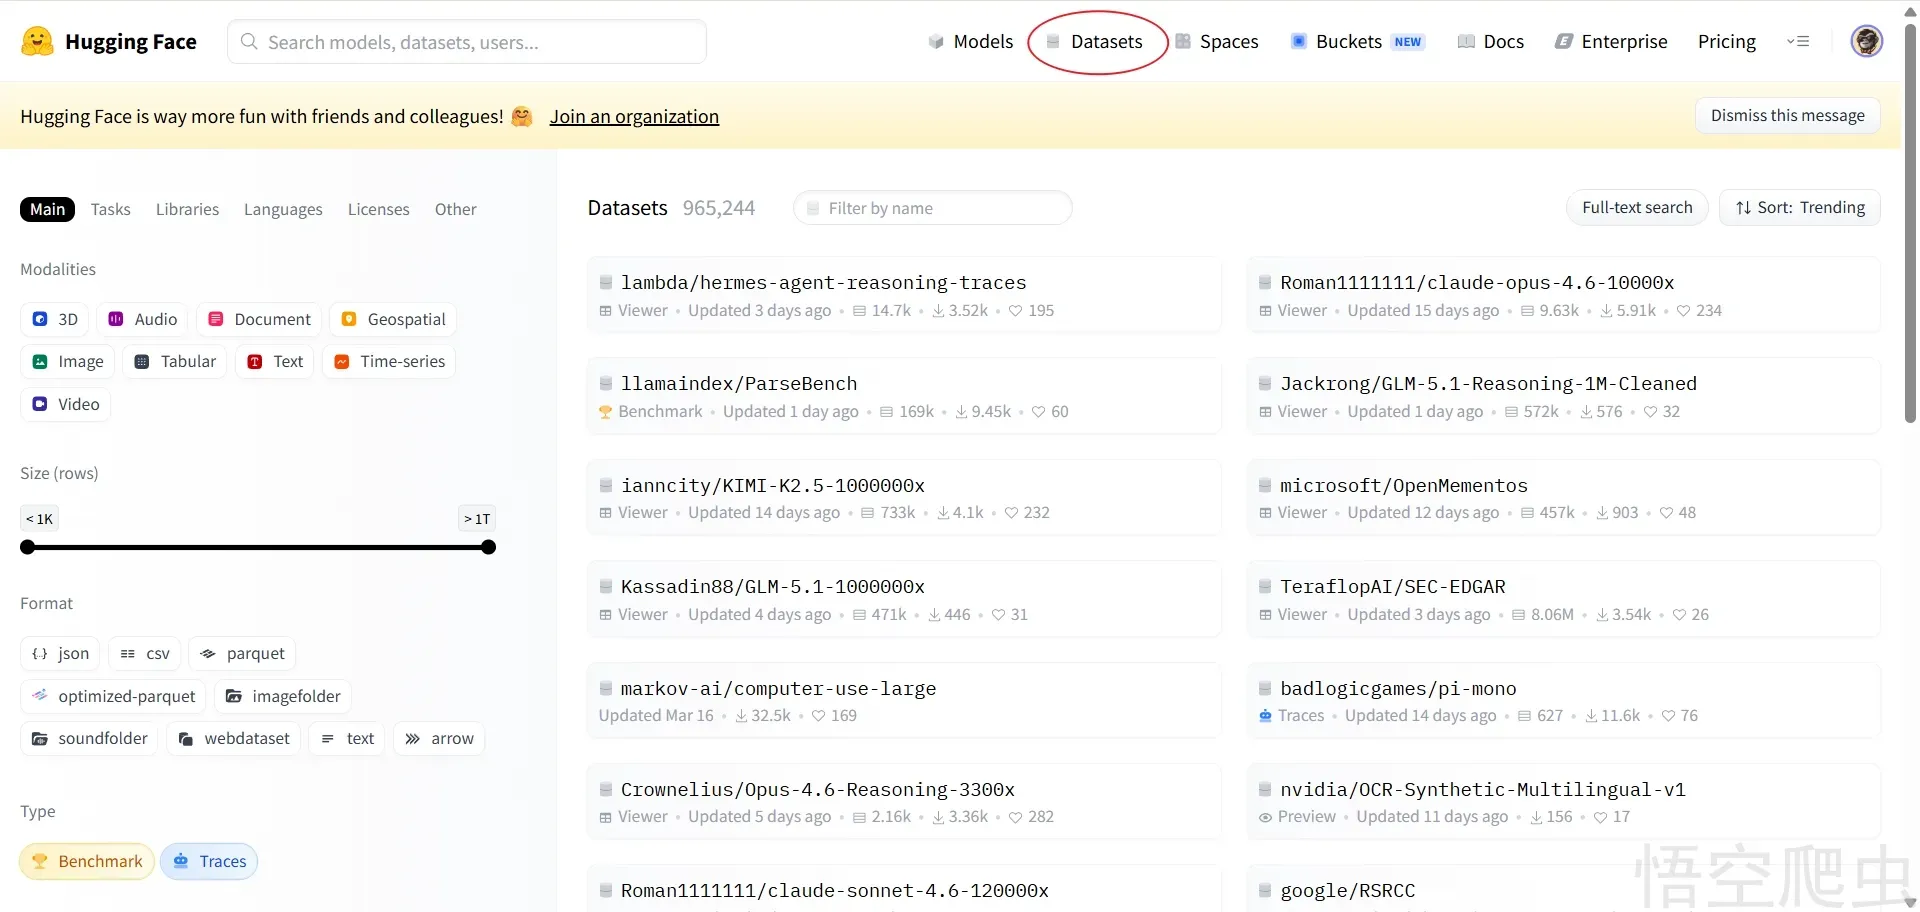Click the Models nav icon
The height and width of the screenshot is (912, 1920).
tap(936, 42)
